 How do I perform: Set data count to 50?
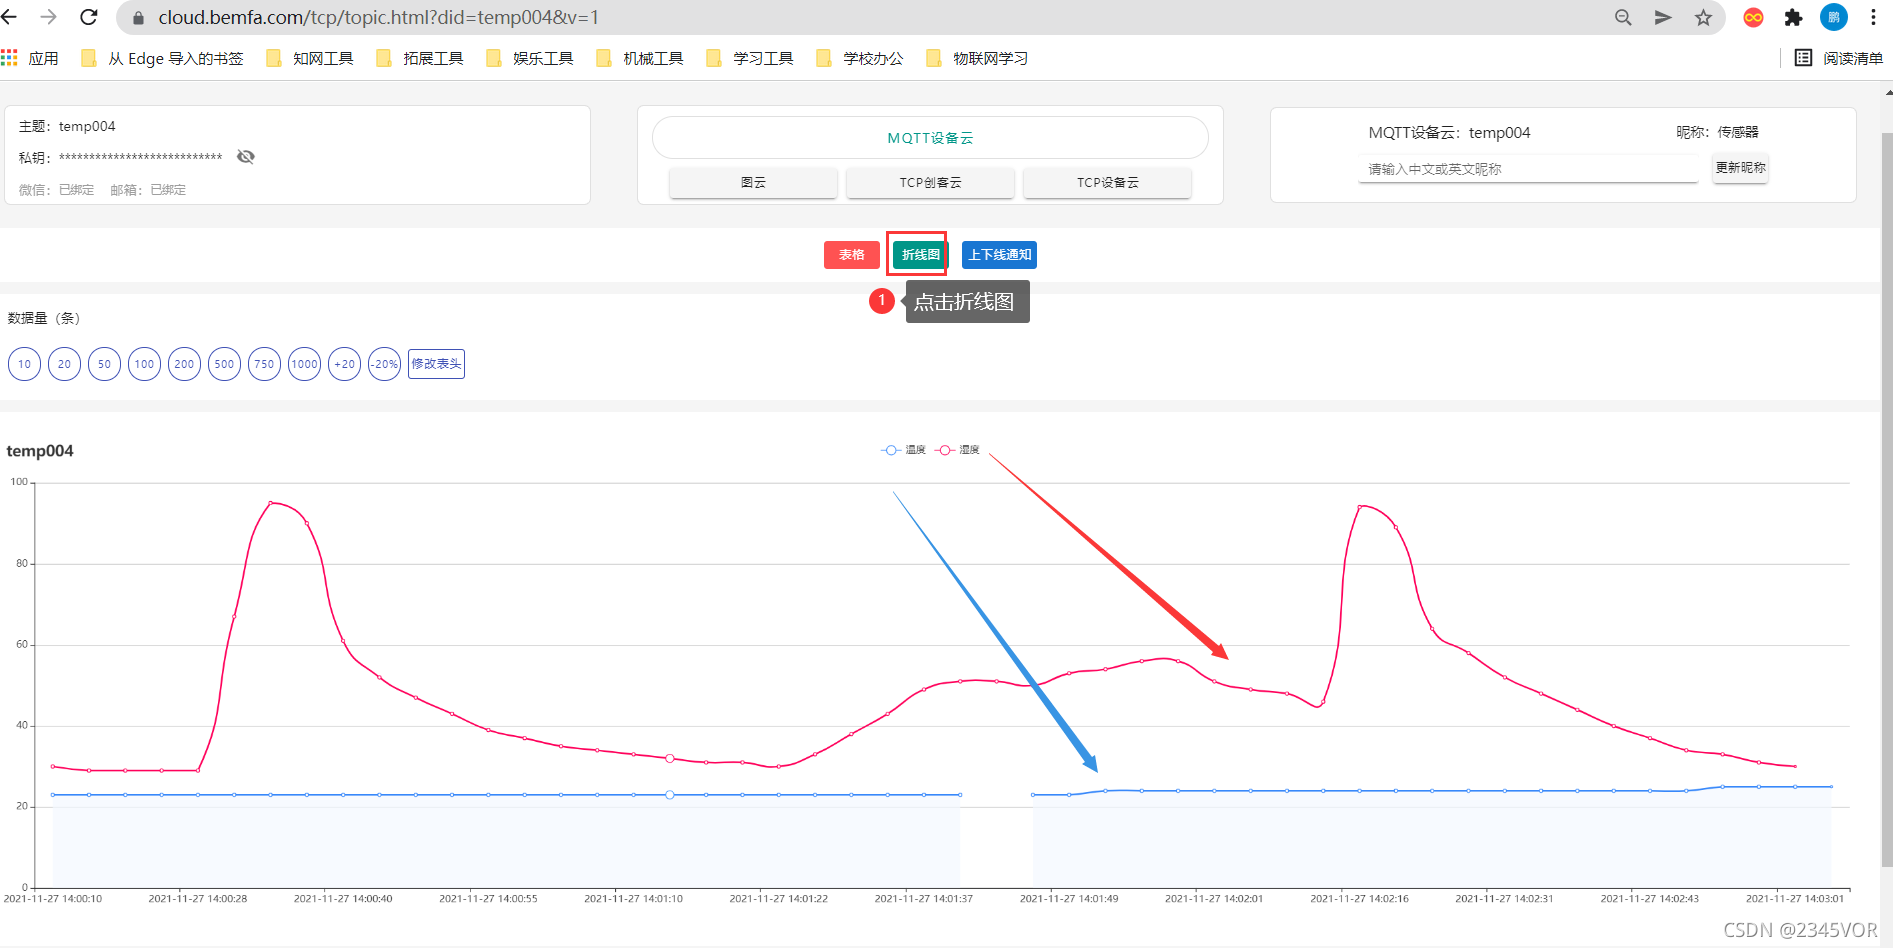click(104, 364)
